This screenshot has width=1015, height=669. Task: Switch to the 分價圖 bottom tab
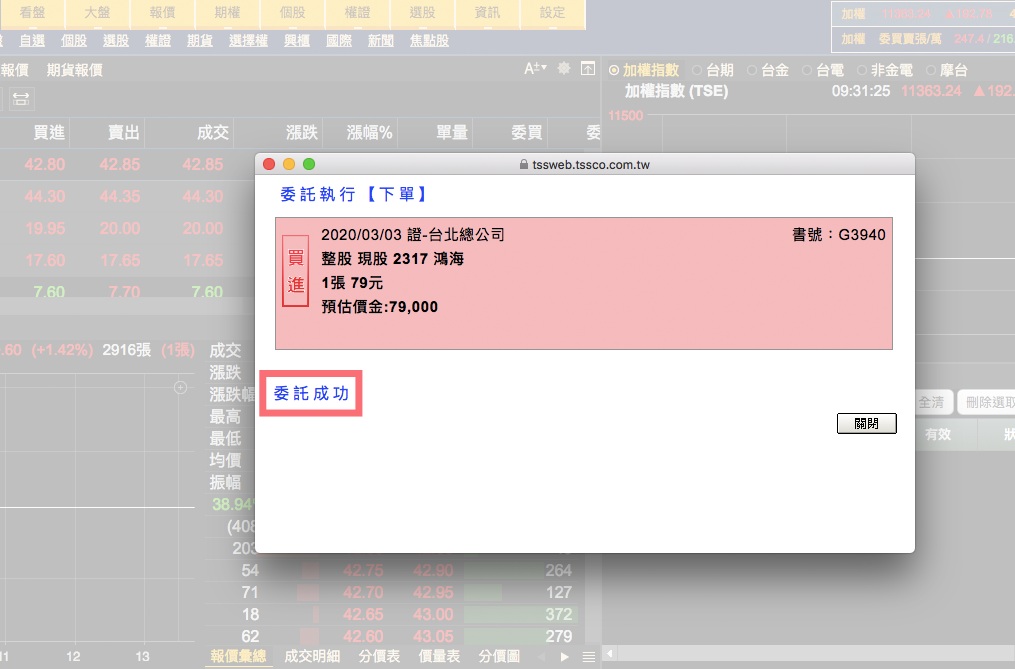[499, 656]
